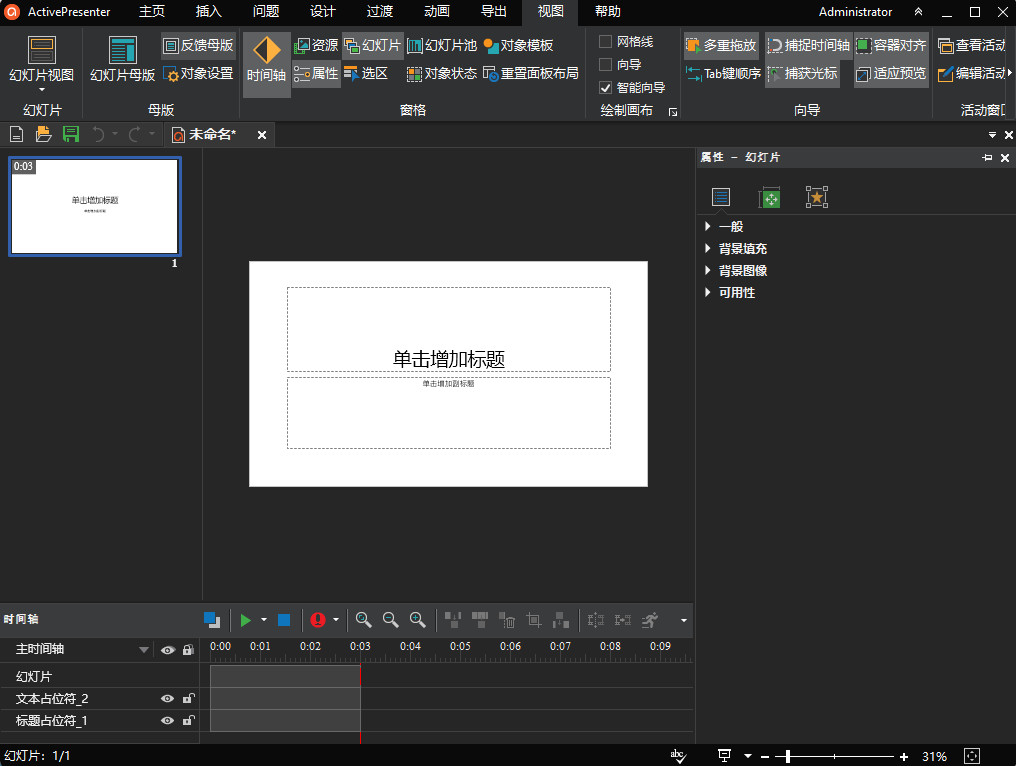Image resolution: width=1016 pixels, height=766 pixels.
Task: Open the 动画 Animations ribbon tab
Action: click(437, 12)
